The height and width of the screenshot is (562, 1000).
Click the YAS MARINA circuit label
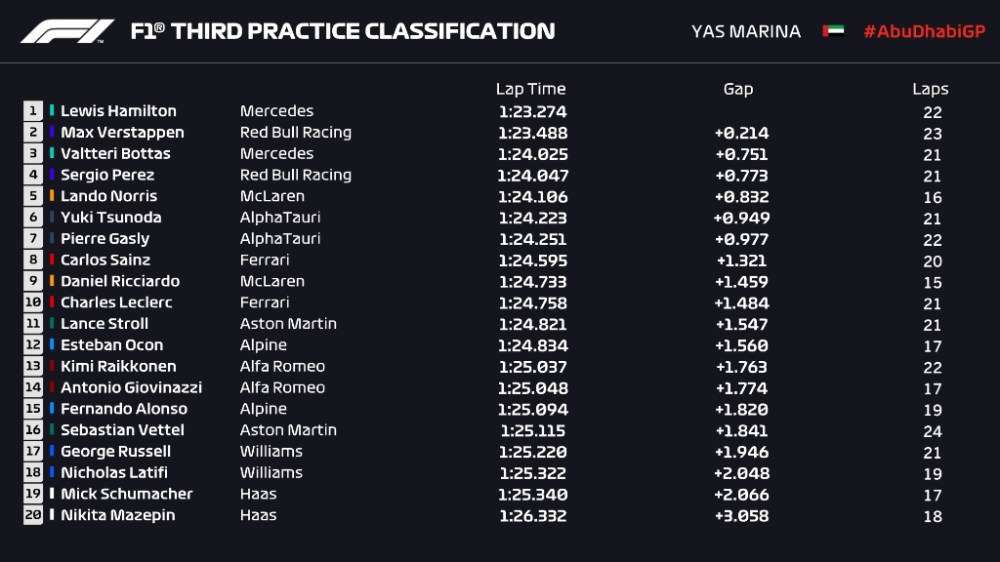746,31
